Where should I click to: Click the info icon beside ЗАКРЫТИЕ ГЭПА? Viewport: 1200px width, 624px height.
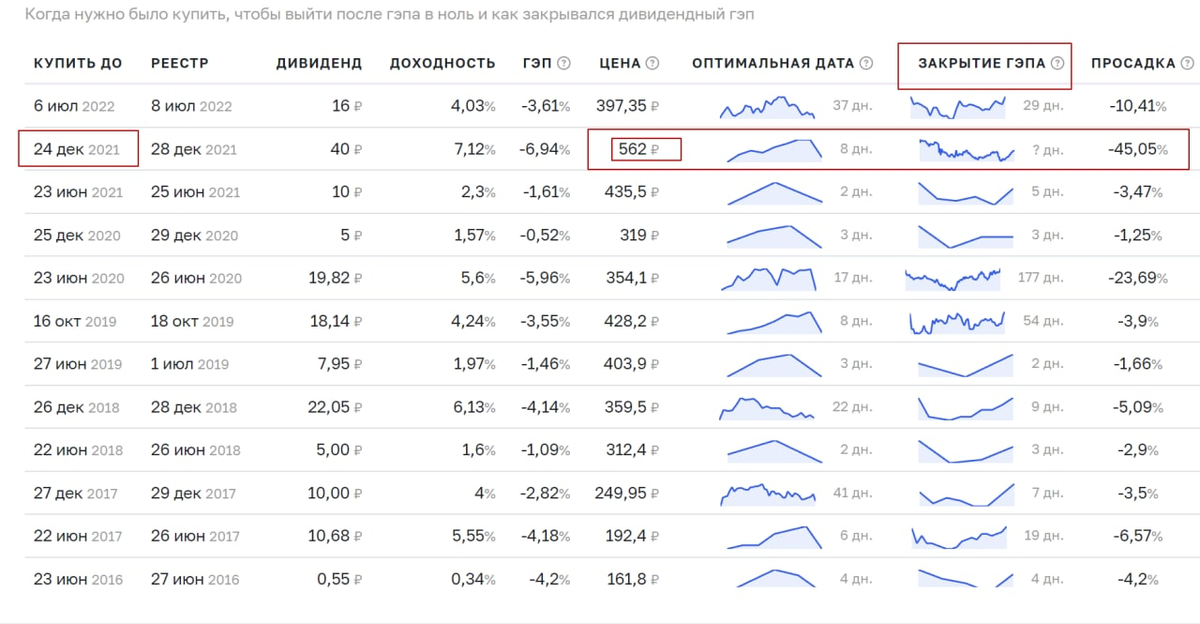(x=1057, y=63)
